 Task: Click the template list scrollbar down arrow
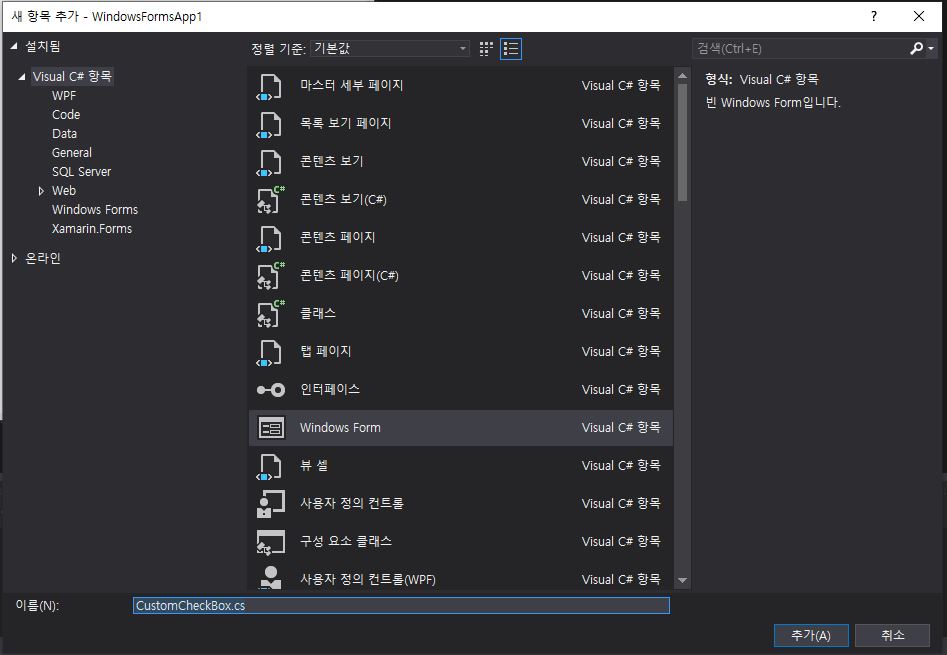click(x=682, y=580)
